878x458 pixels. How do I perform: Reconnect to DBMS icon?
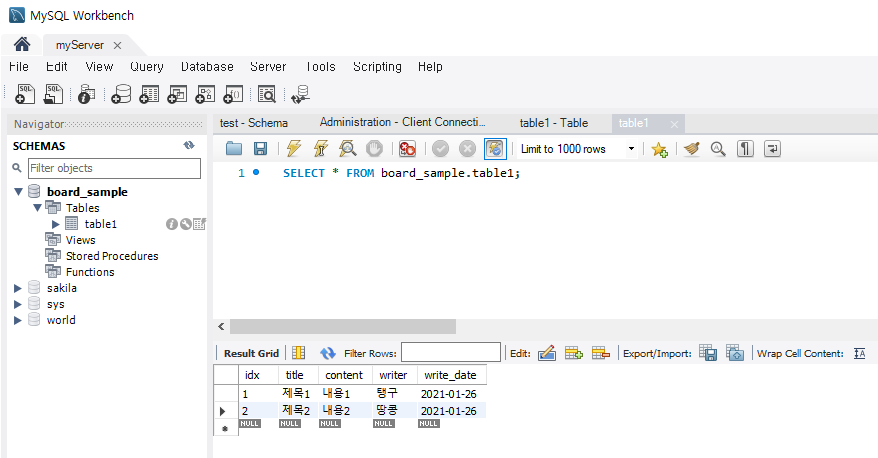click(x=300, y=94)
